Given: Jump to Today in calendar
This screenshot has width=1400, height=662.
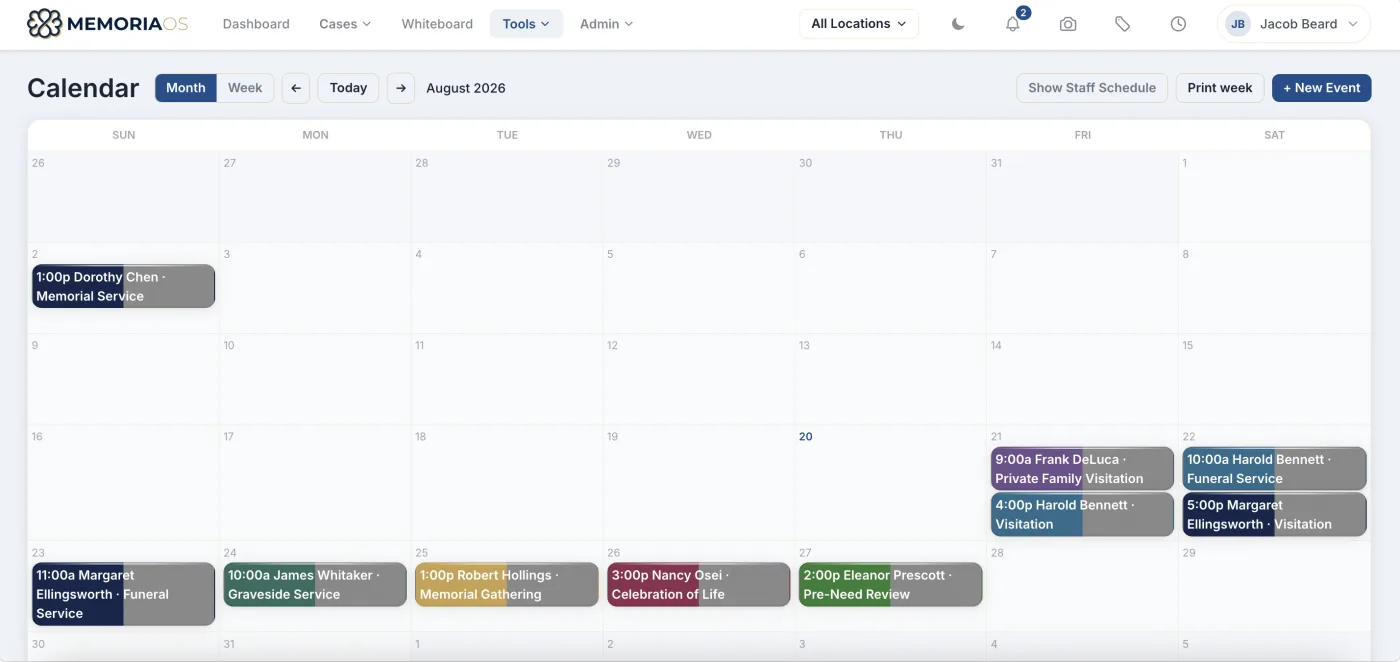Looking at the screenshot, I should [348, 88].
